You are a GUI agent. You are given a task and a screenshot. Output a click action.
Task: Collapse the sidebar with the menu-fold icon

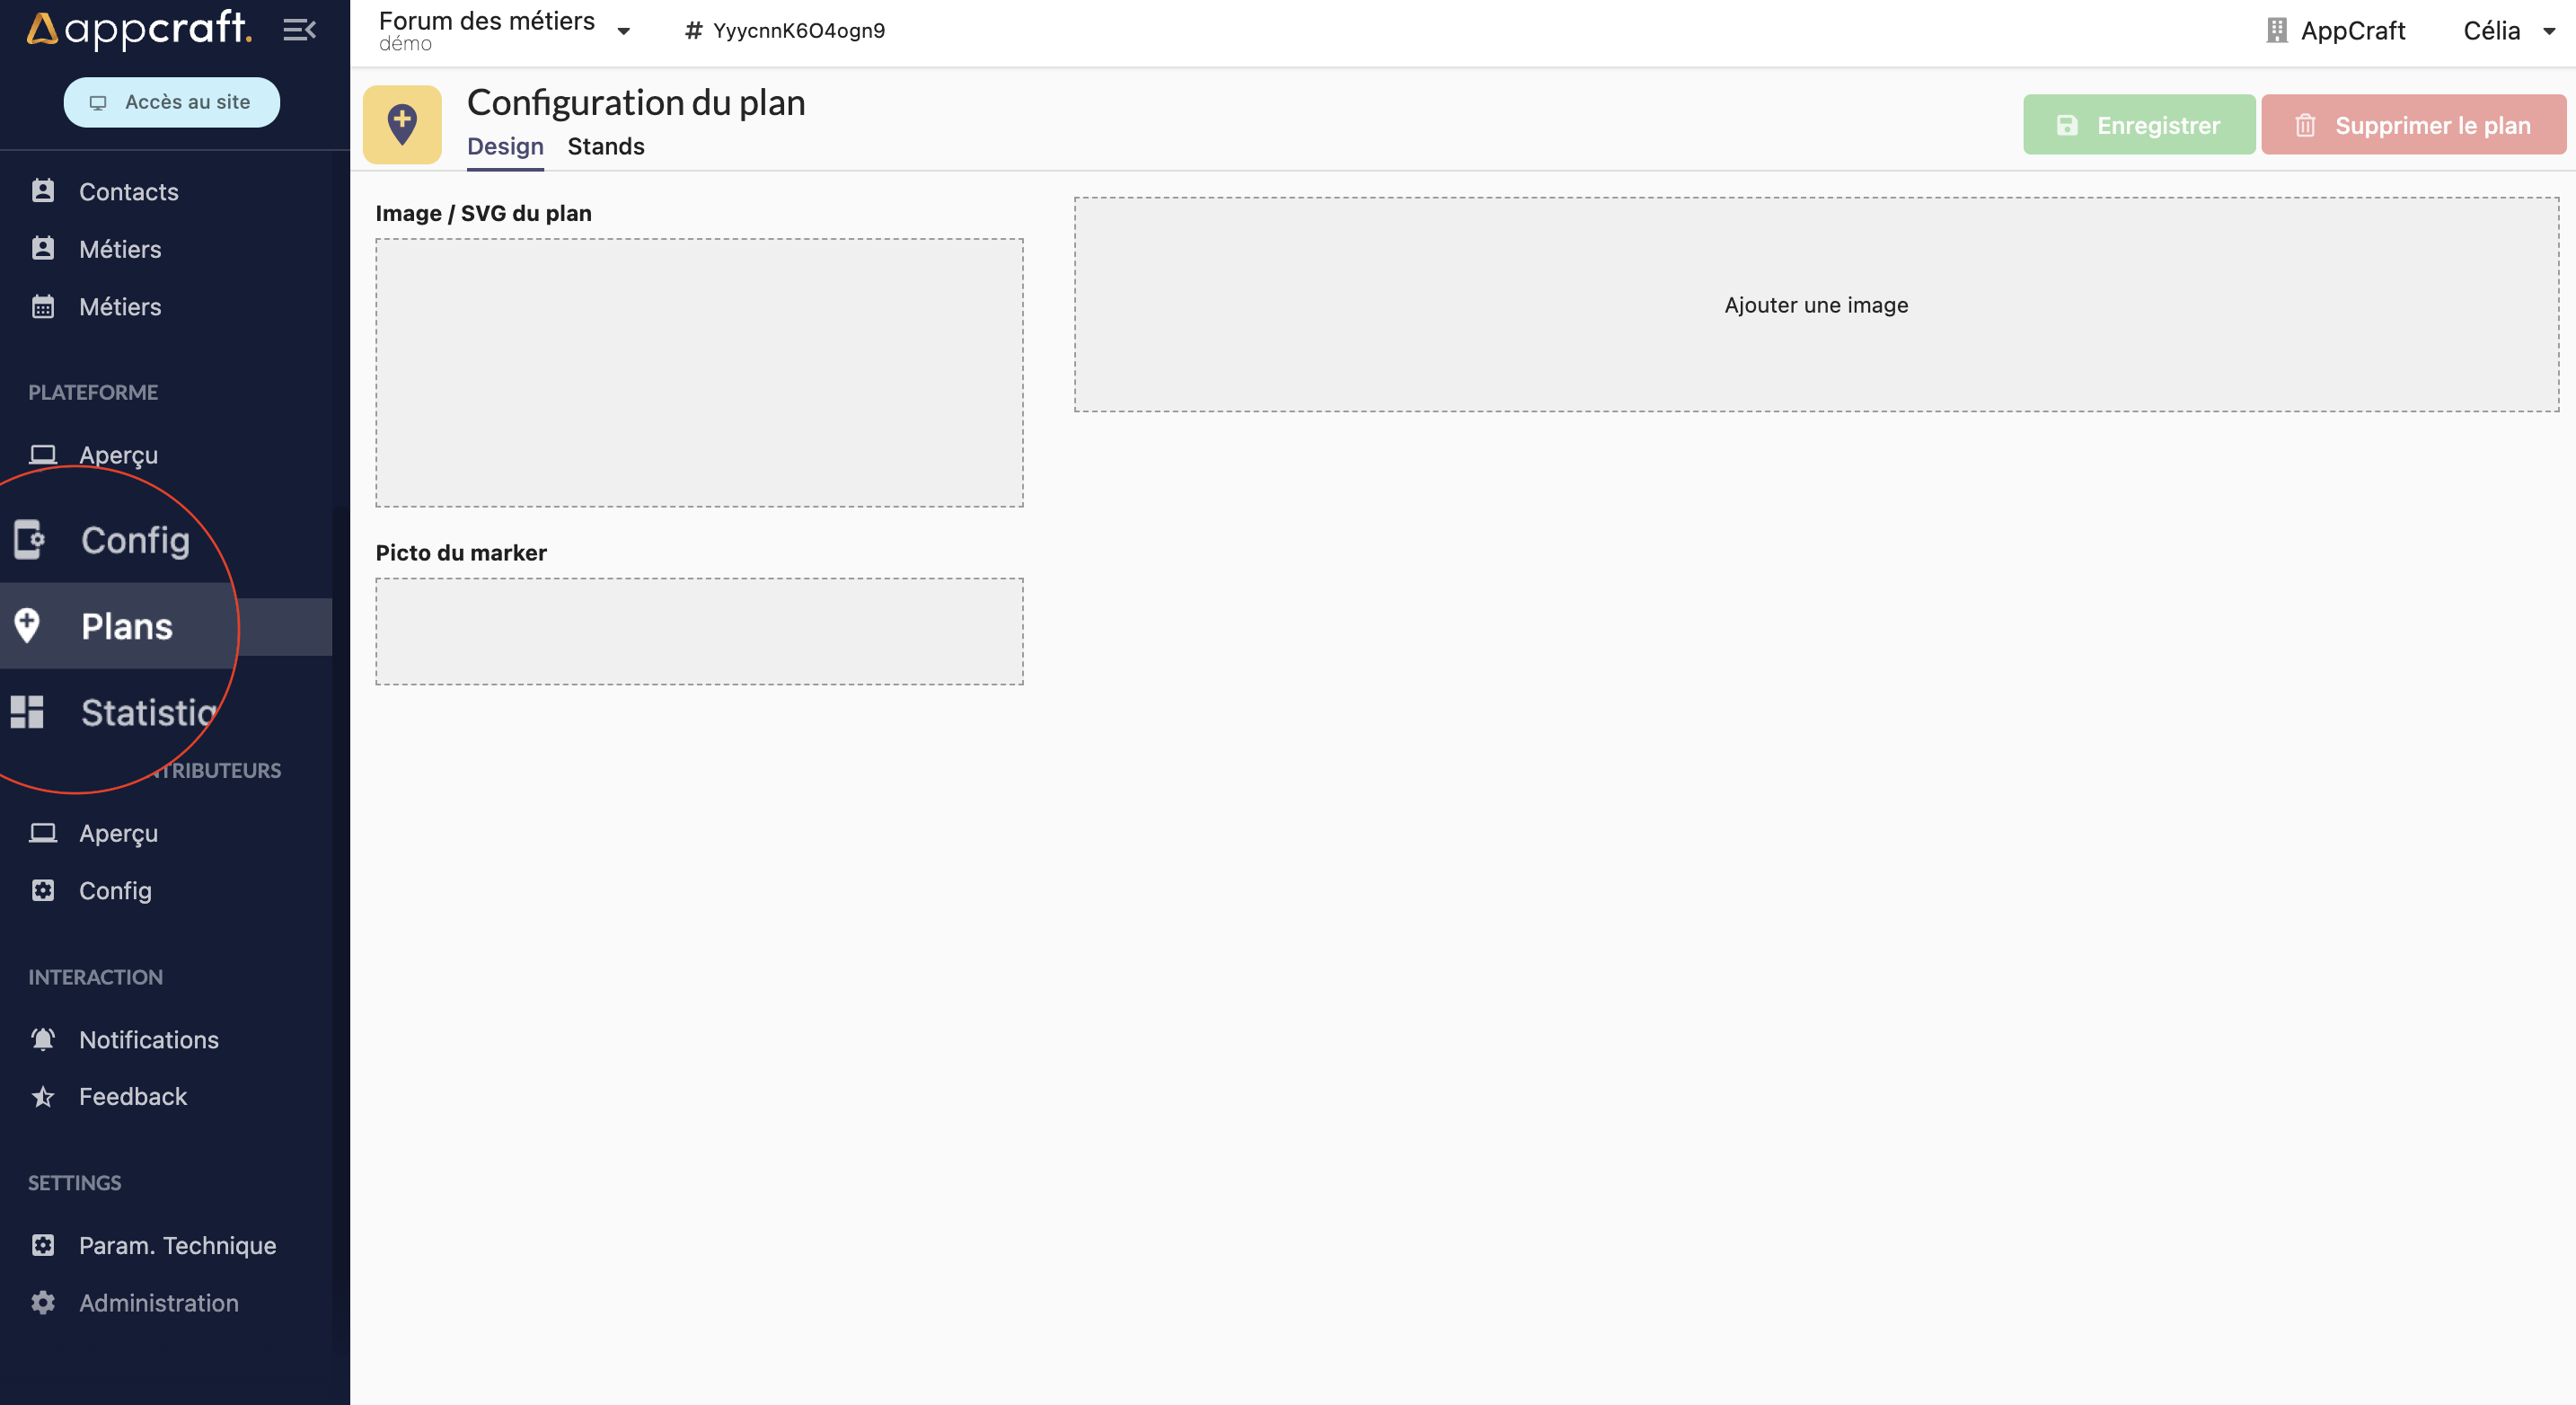tap(299, 30)
